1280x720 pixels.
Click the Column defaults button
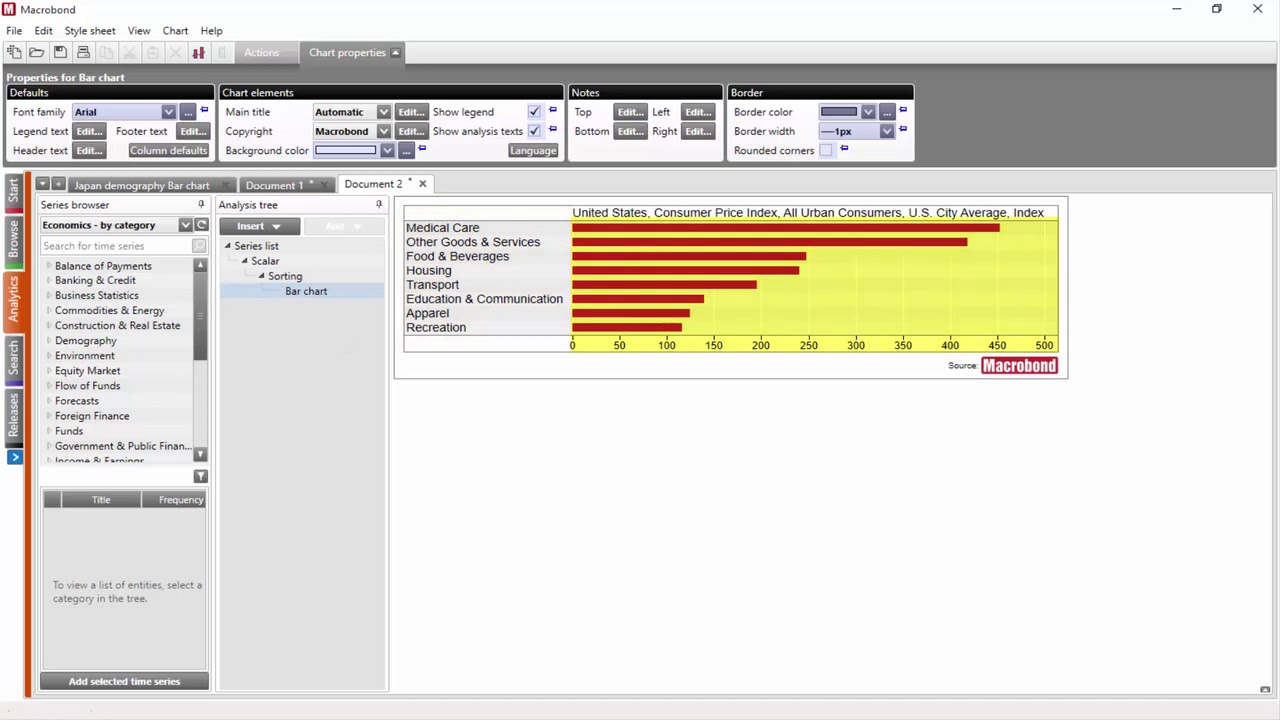coord(168,150)
